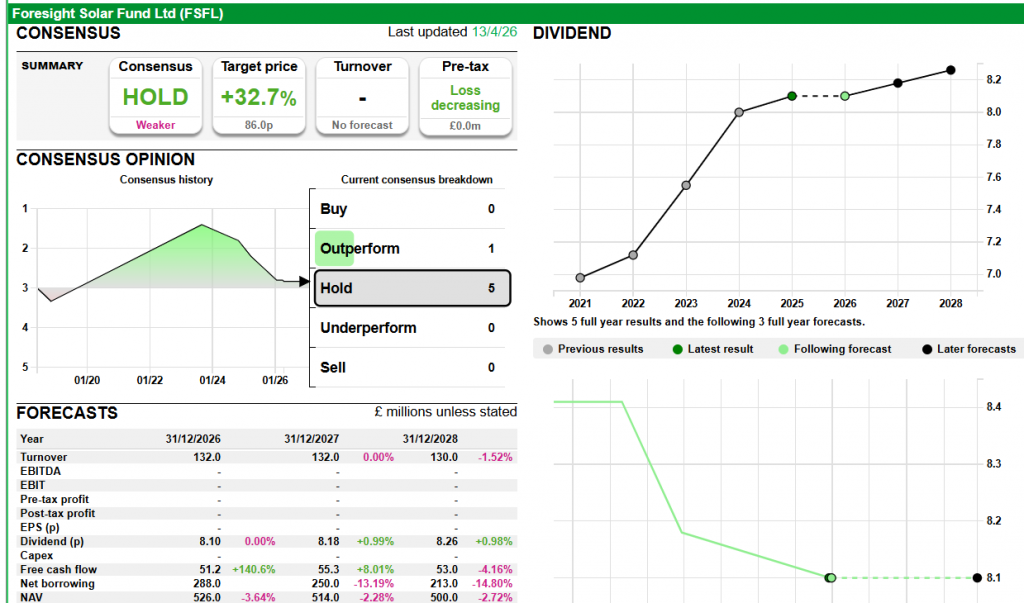
Task: Select the 2021 dividend data point
Action: coord(581,278)
